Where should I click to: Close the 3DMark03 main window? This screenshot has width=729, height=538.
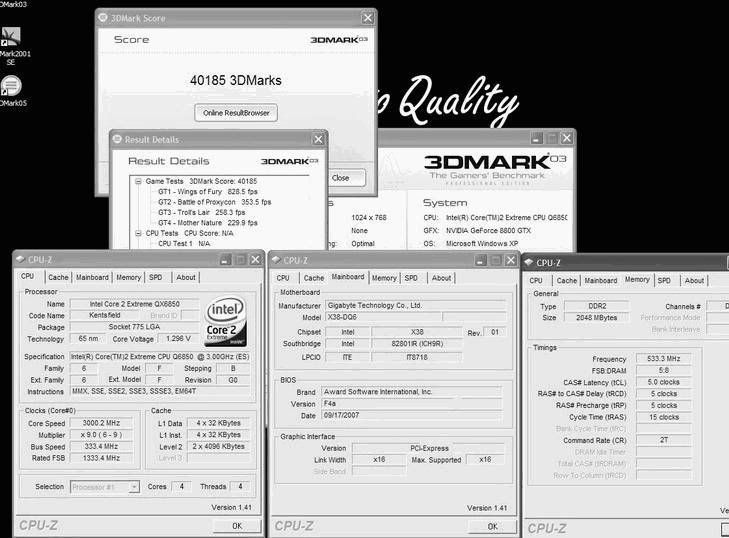tap(566, 138)
